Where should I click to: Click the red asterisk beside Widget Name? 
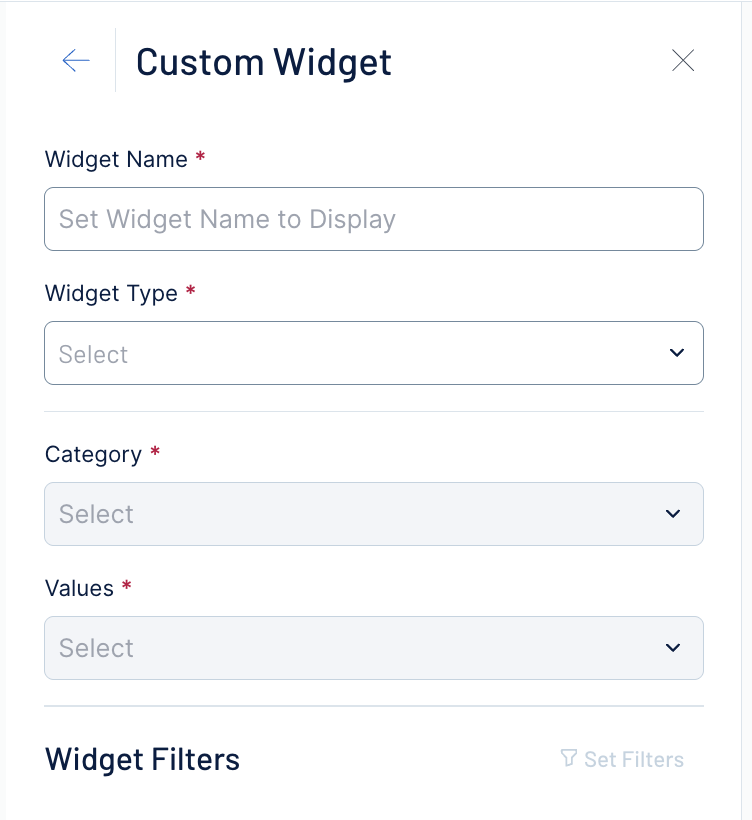(x=200, y=158)
